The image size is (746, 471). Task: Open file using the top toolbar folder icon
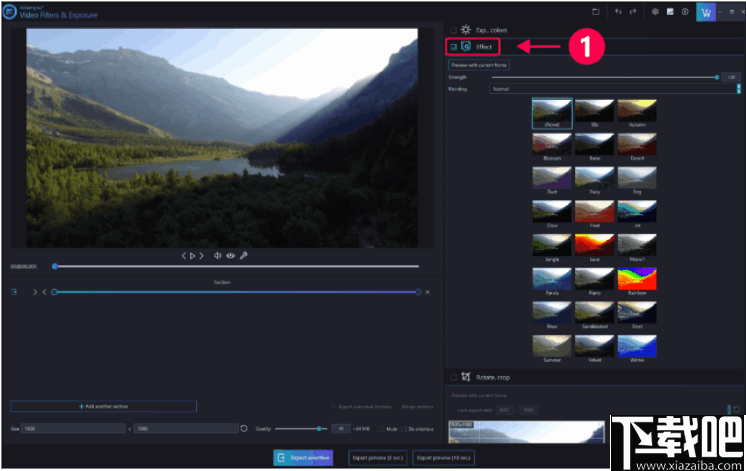[x=596, y=12]
